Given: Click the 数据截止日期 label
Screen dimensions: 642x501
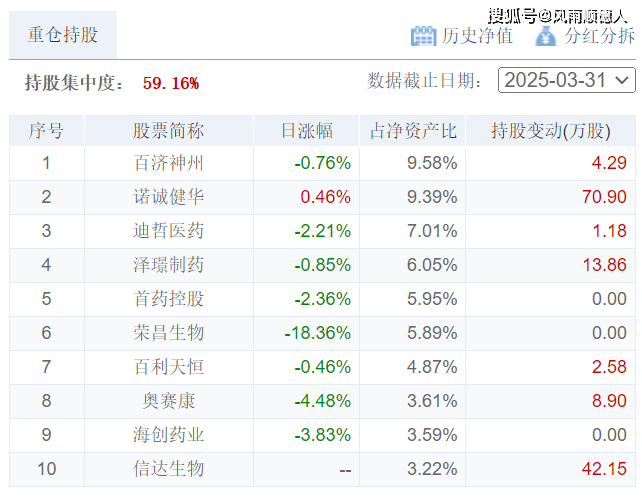Looking at the screenshot, I should 424,81.
